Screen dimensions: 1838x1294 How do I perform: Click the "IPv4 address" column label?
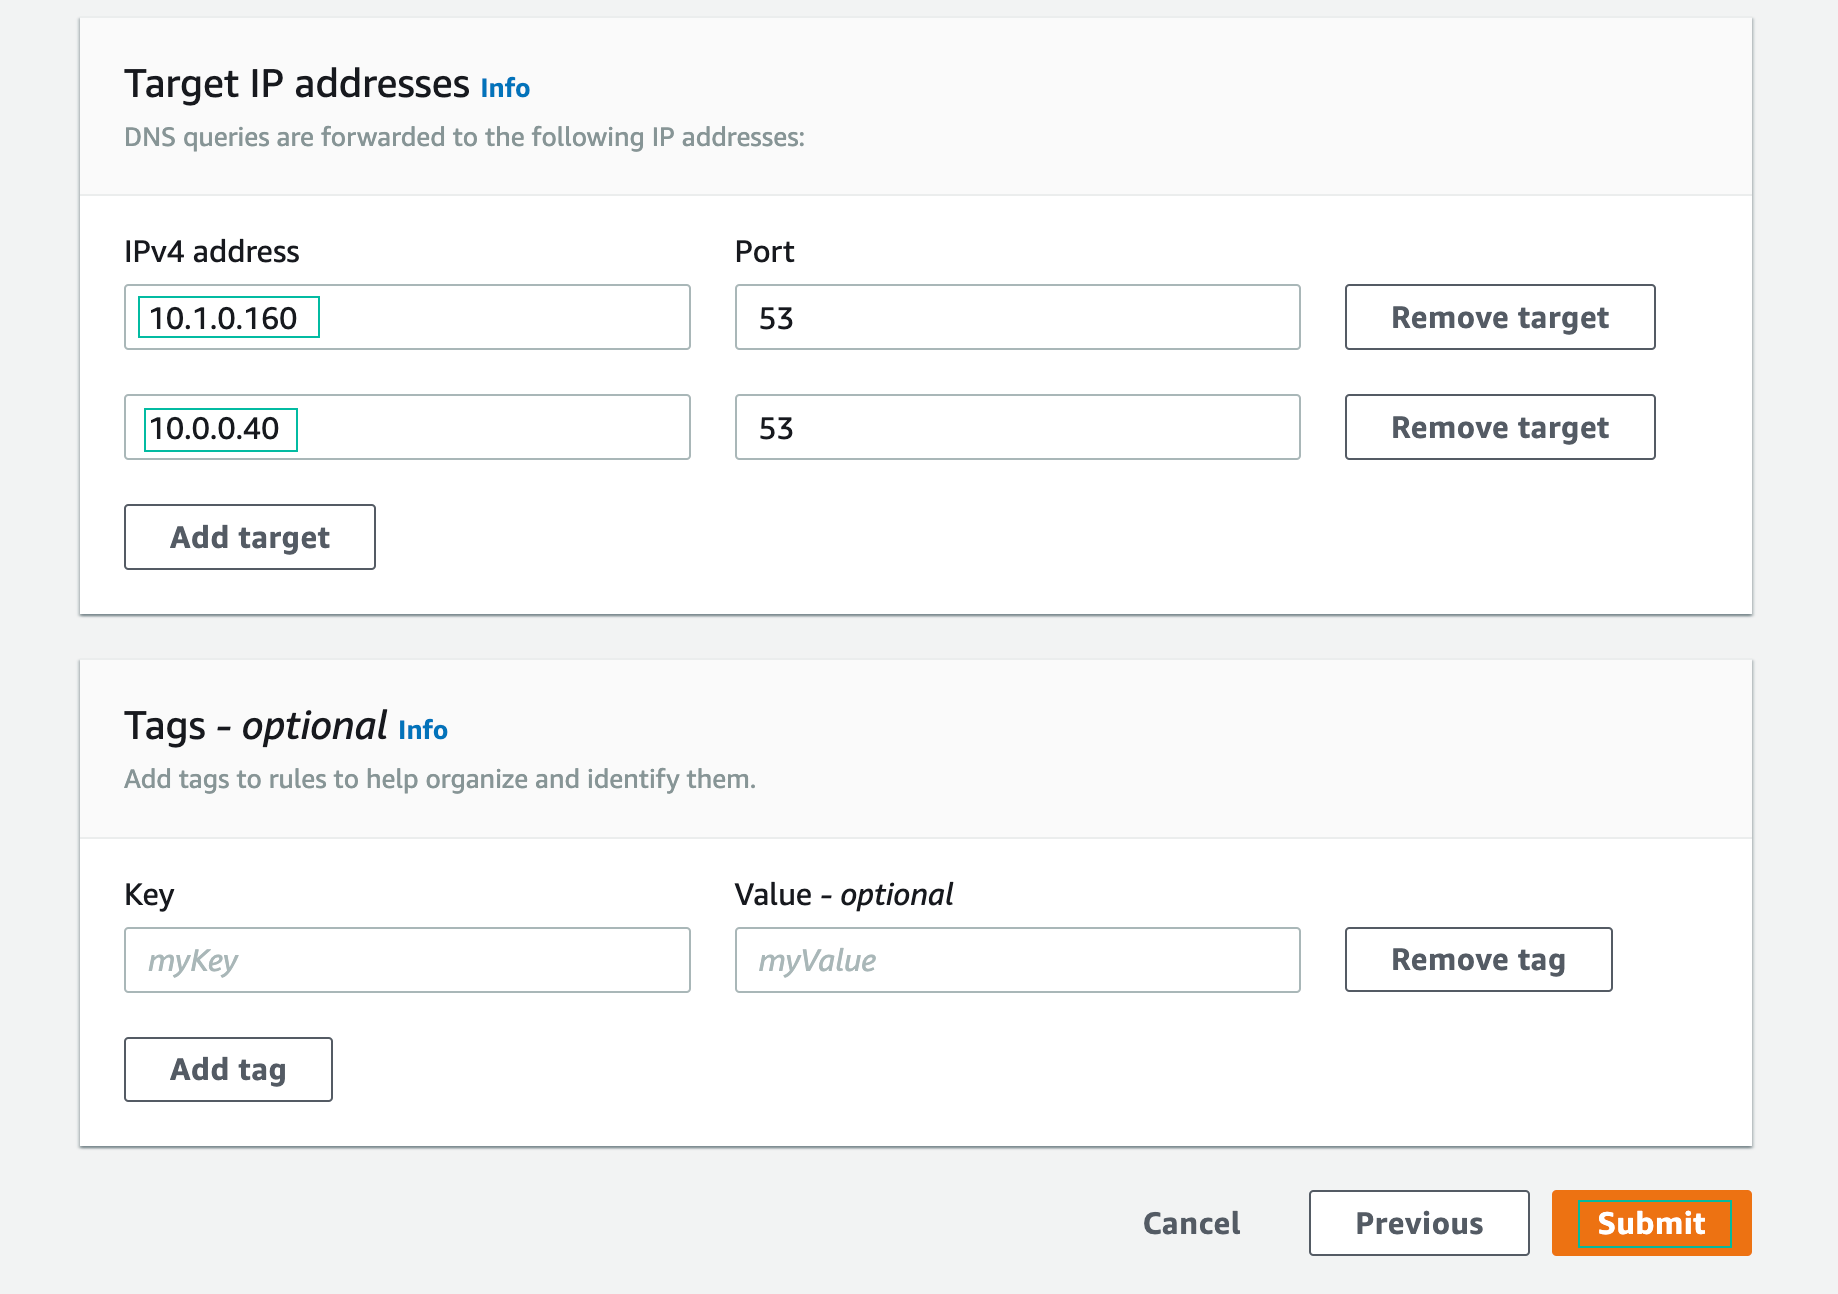211,252
